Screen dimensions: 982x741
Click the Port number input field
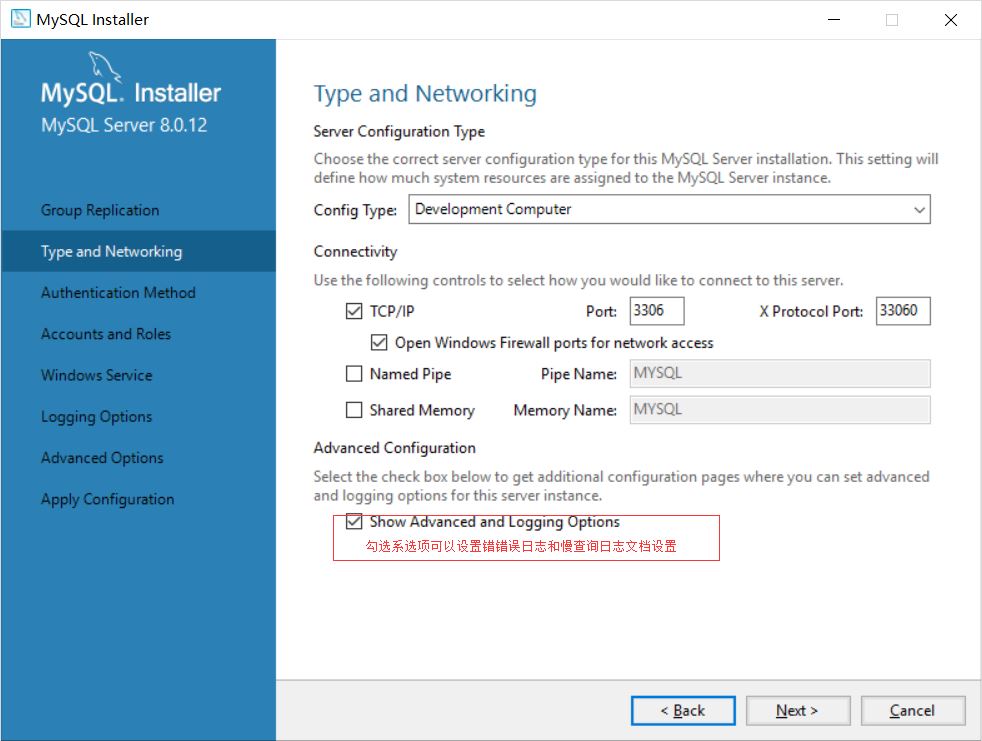tap(657, 311)
